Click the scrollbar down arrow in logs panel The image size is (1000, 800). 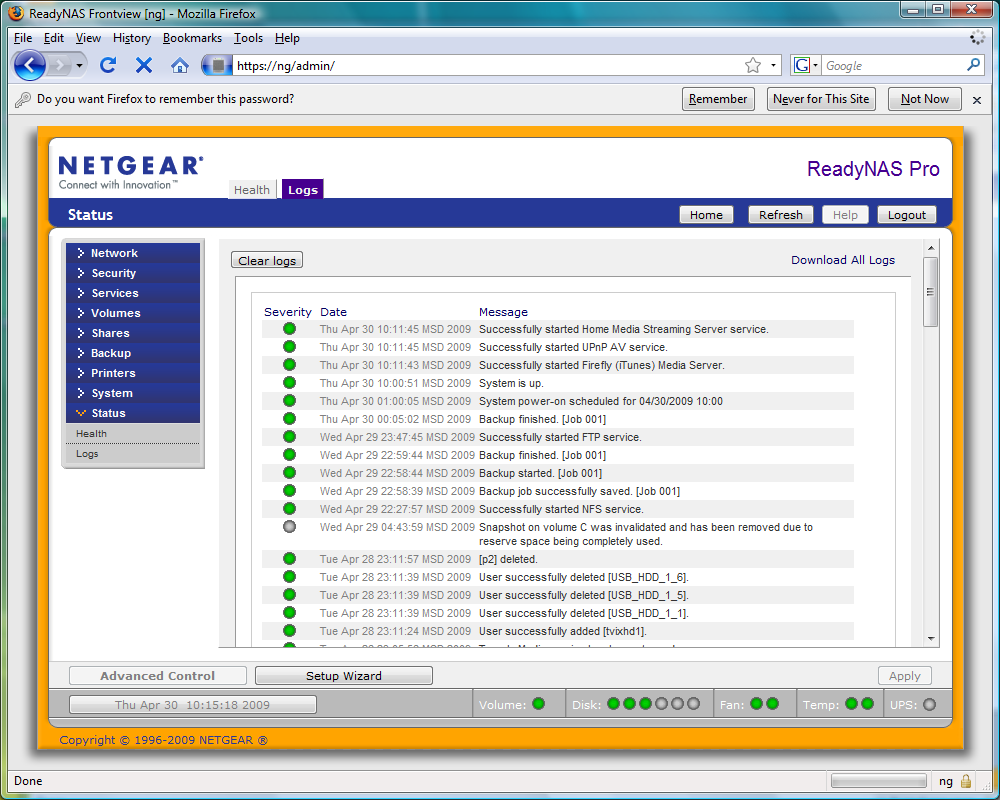(x=931, y=639)
